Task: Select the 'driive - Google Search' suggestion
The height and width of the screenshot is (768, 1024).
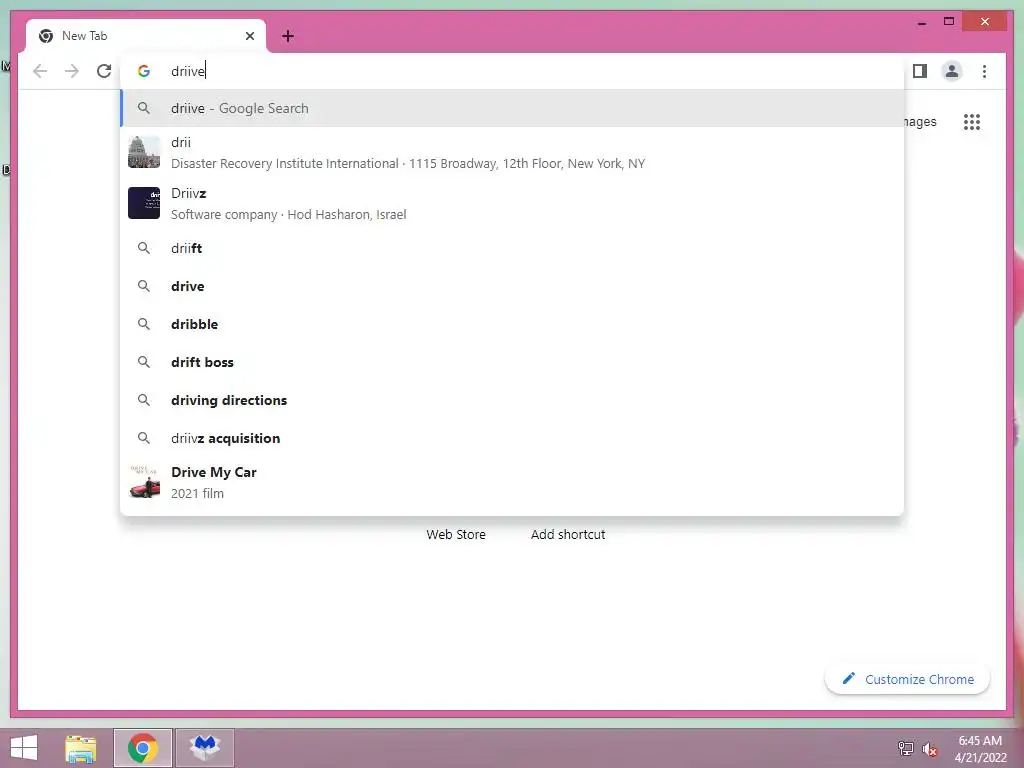Action: click(x=512, y=108)
